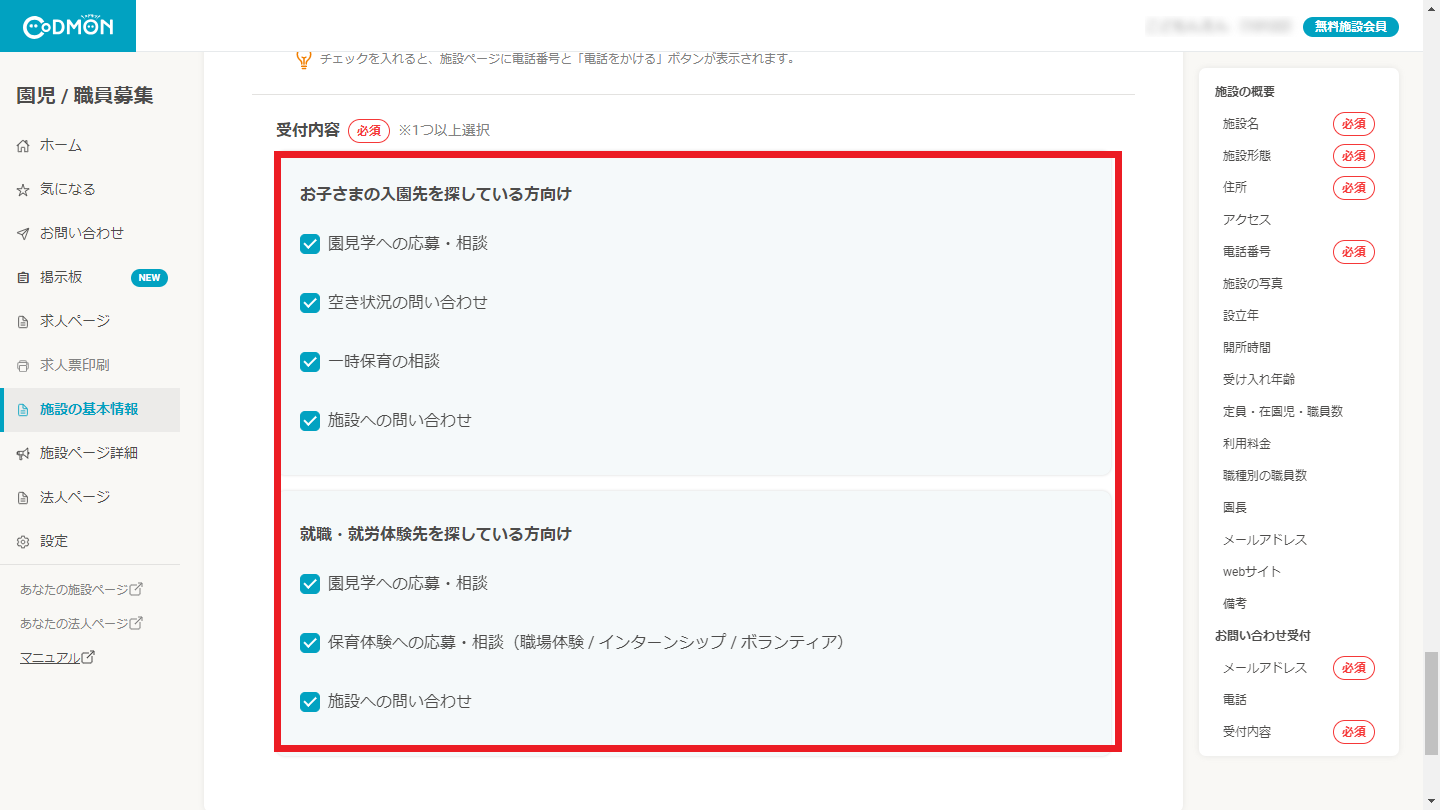Click the 掲示板 bulletin board icon
1440x810 pixels.
tap(23, 278)
